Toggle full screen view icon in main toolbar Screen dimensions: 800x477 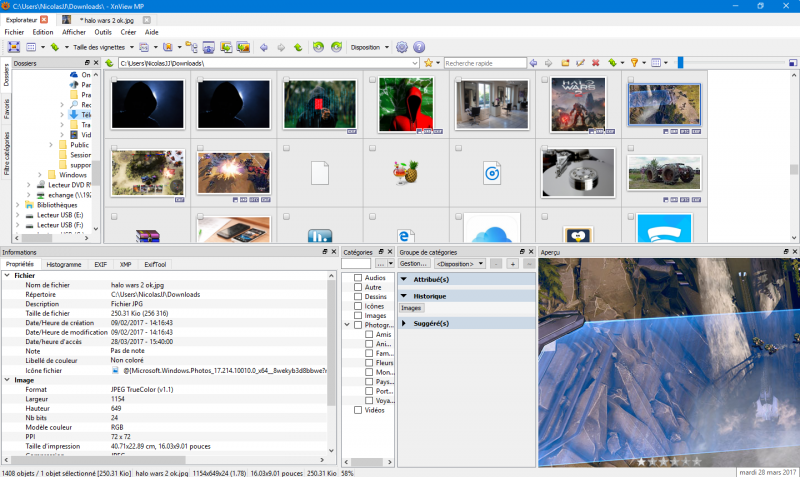14,47
